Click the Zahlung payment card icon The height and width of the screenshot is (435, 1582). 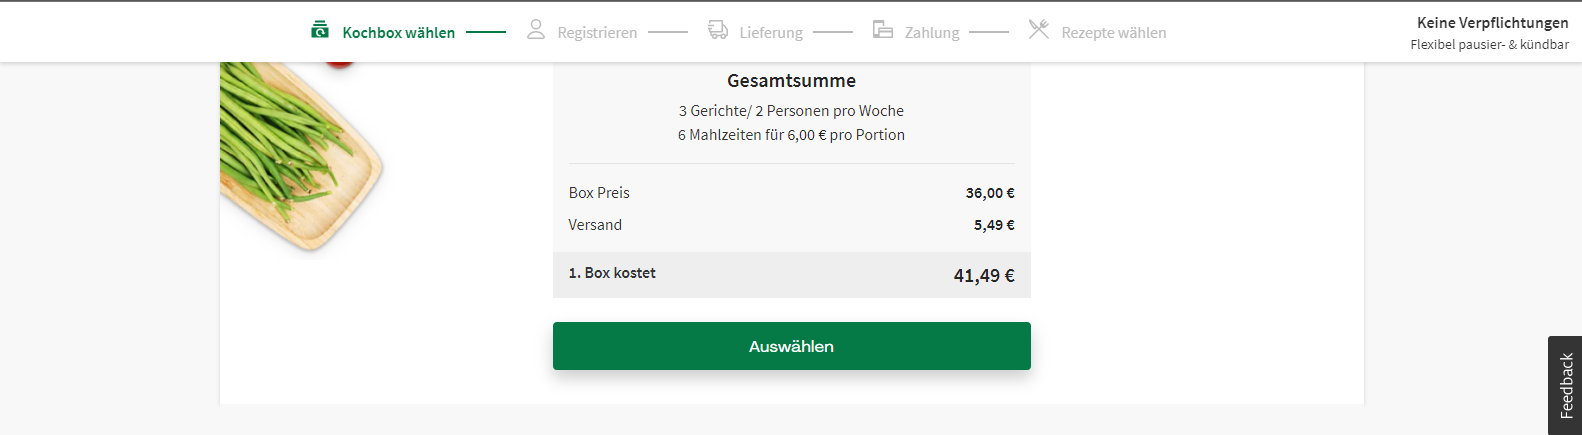click(883, 29)
